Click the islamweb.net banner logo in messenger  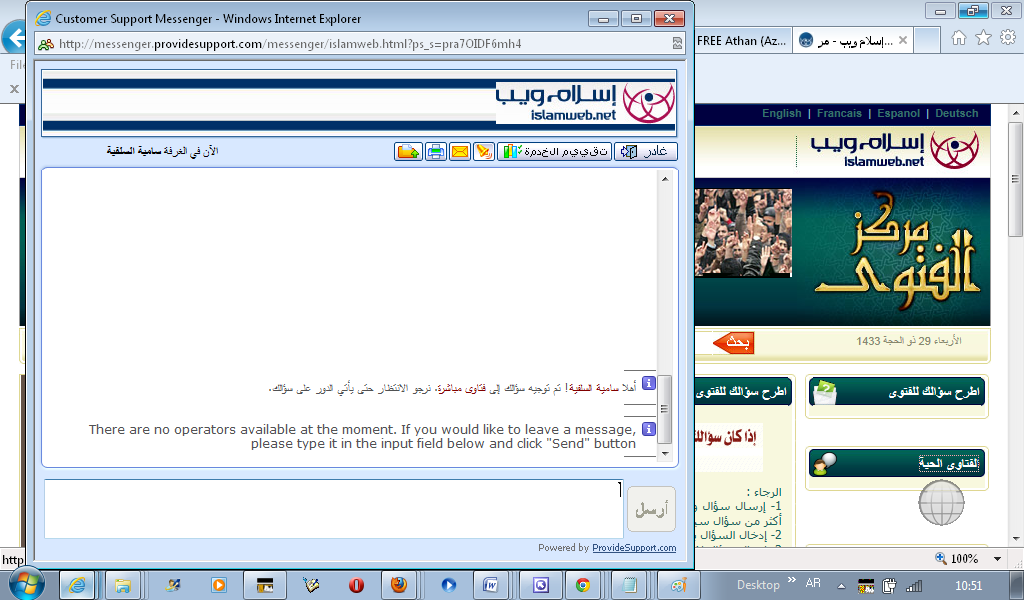click(x=585, y=103)
